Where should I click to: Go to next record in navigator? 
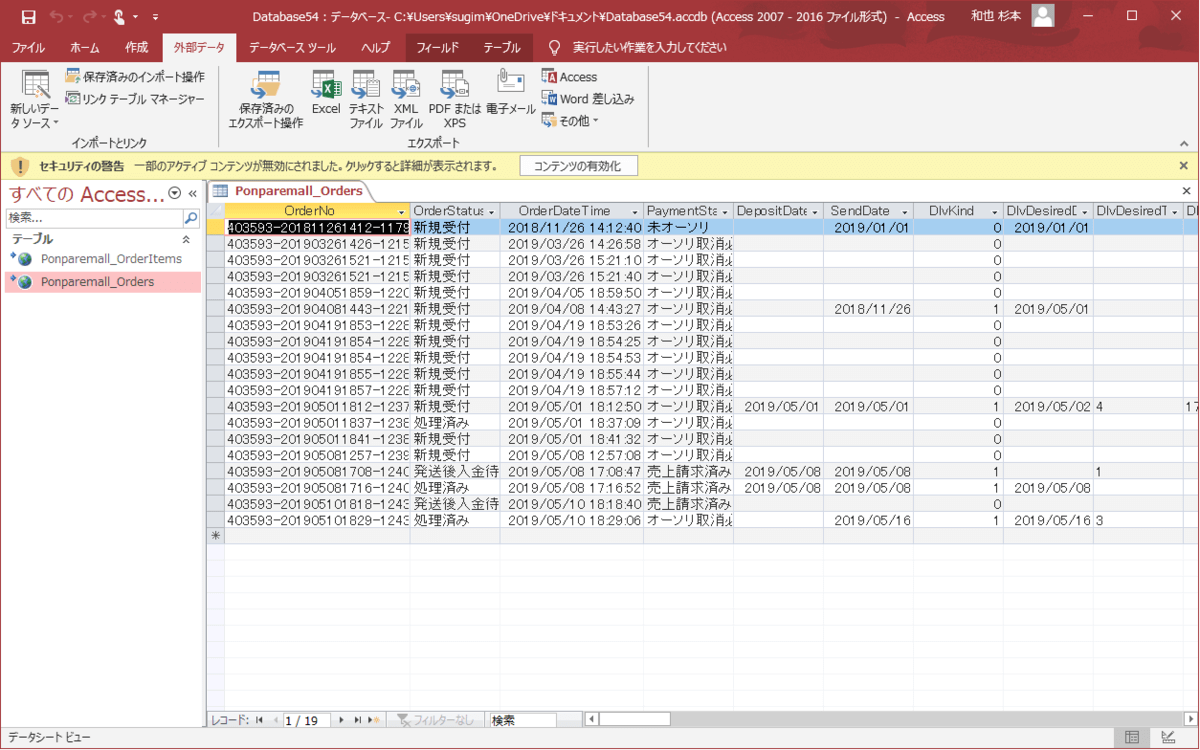[341, 720]
